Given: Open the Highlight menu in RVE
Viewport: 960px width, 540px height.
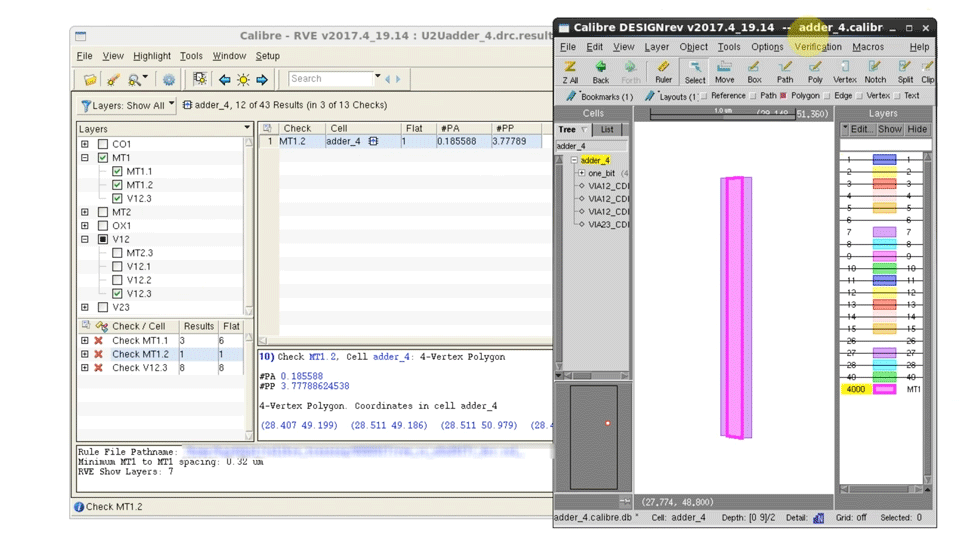Looking at the screenshot, I should tap(152, 56).
